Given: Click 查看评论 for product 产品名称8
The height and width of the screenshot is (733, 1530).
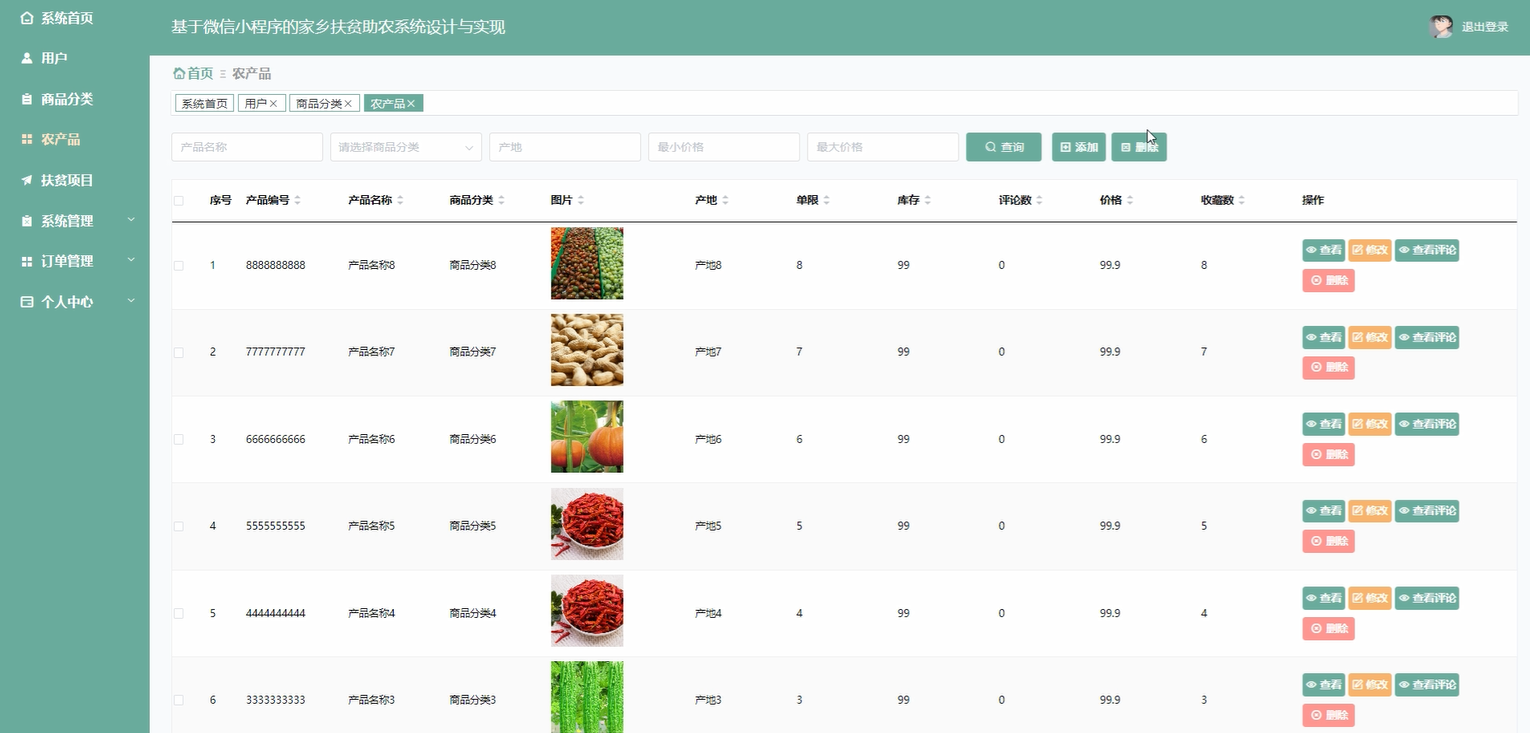Looking at the screenshot, I should click(1427, 250).
